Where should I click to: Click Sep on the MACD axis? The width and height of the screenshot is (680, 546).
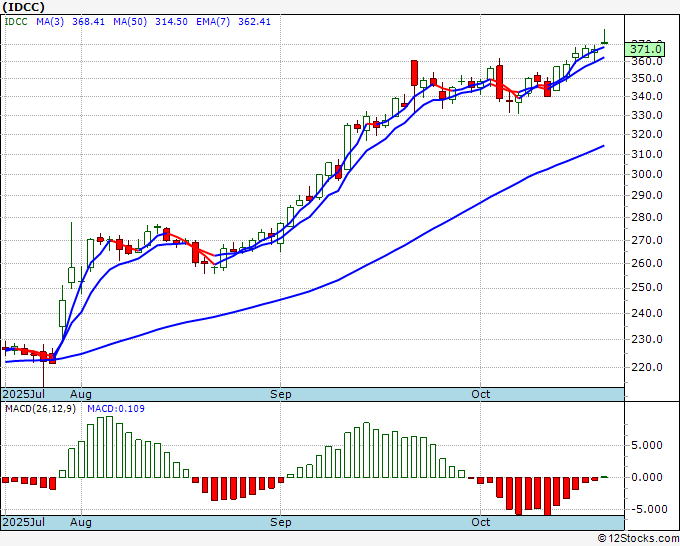[281, 522]
